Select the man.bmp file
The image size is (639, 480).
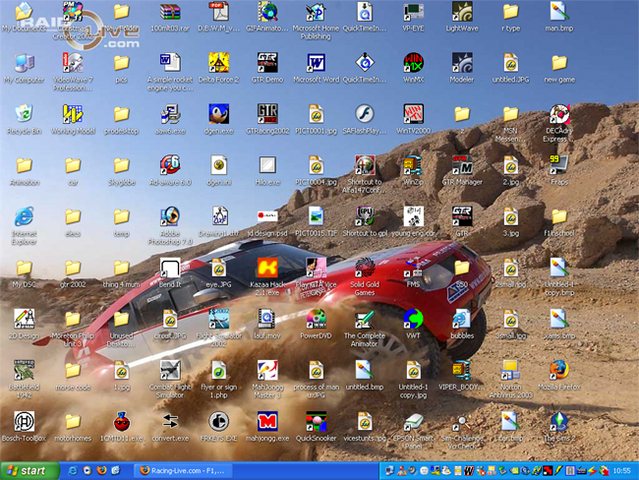click(559, 12)
